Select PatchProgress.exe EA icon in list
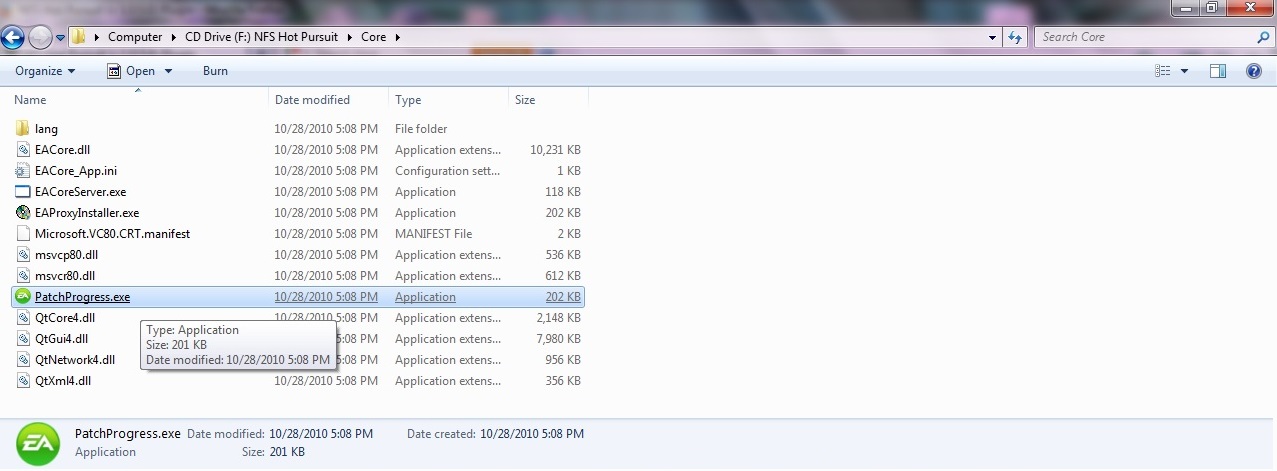 click(24, 297)
